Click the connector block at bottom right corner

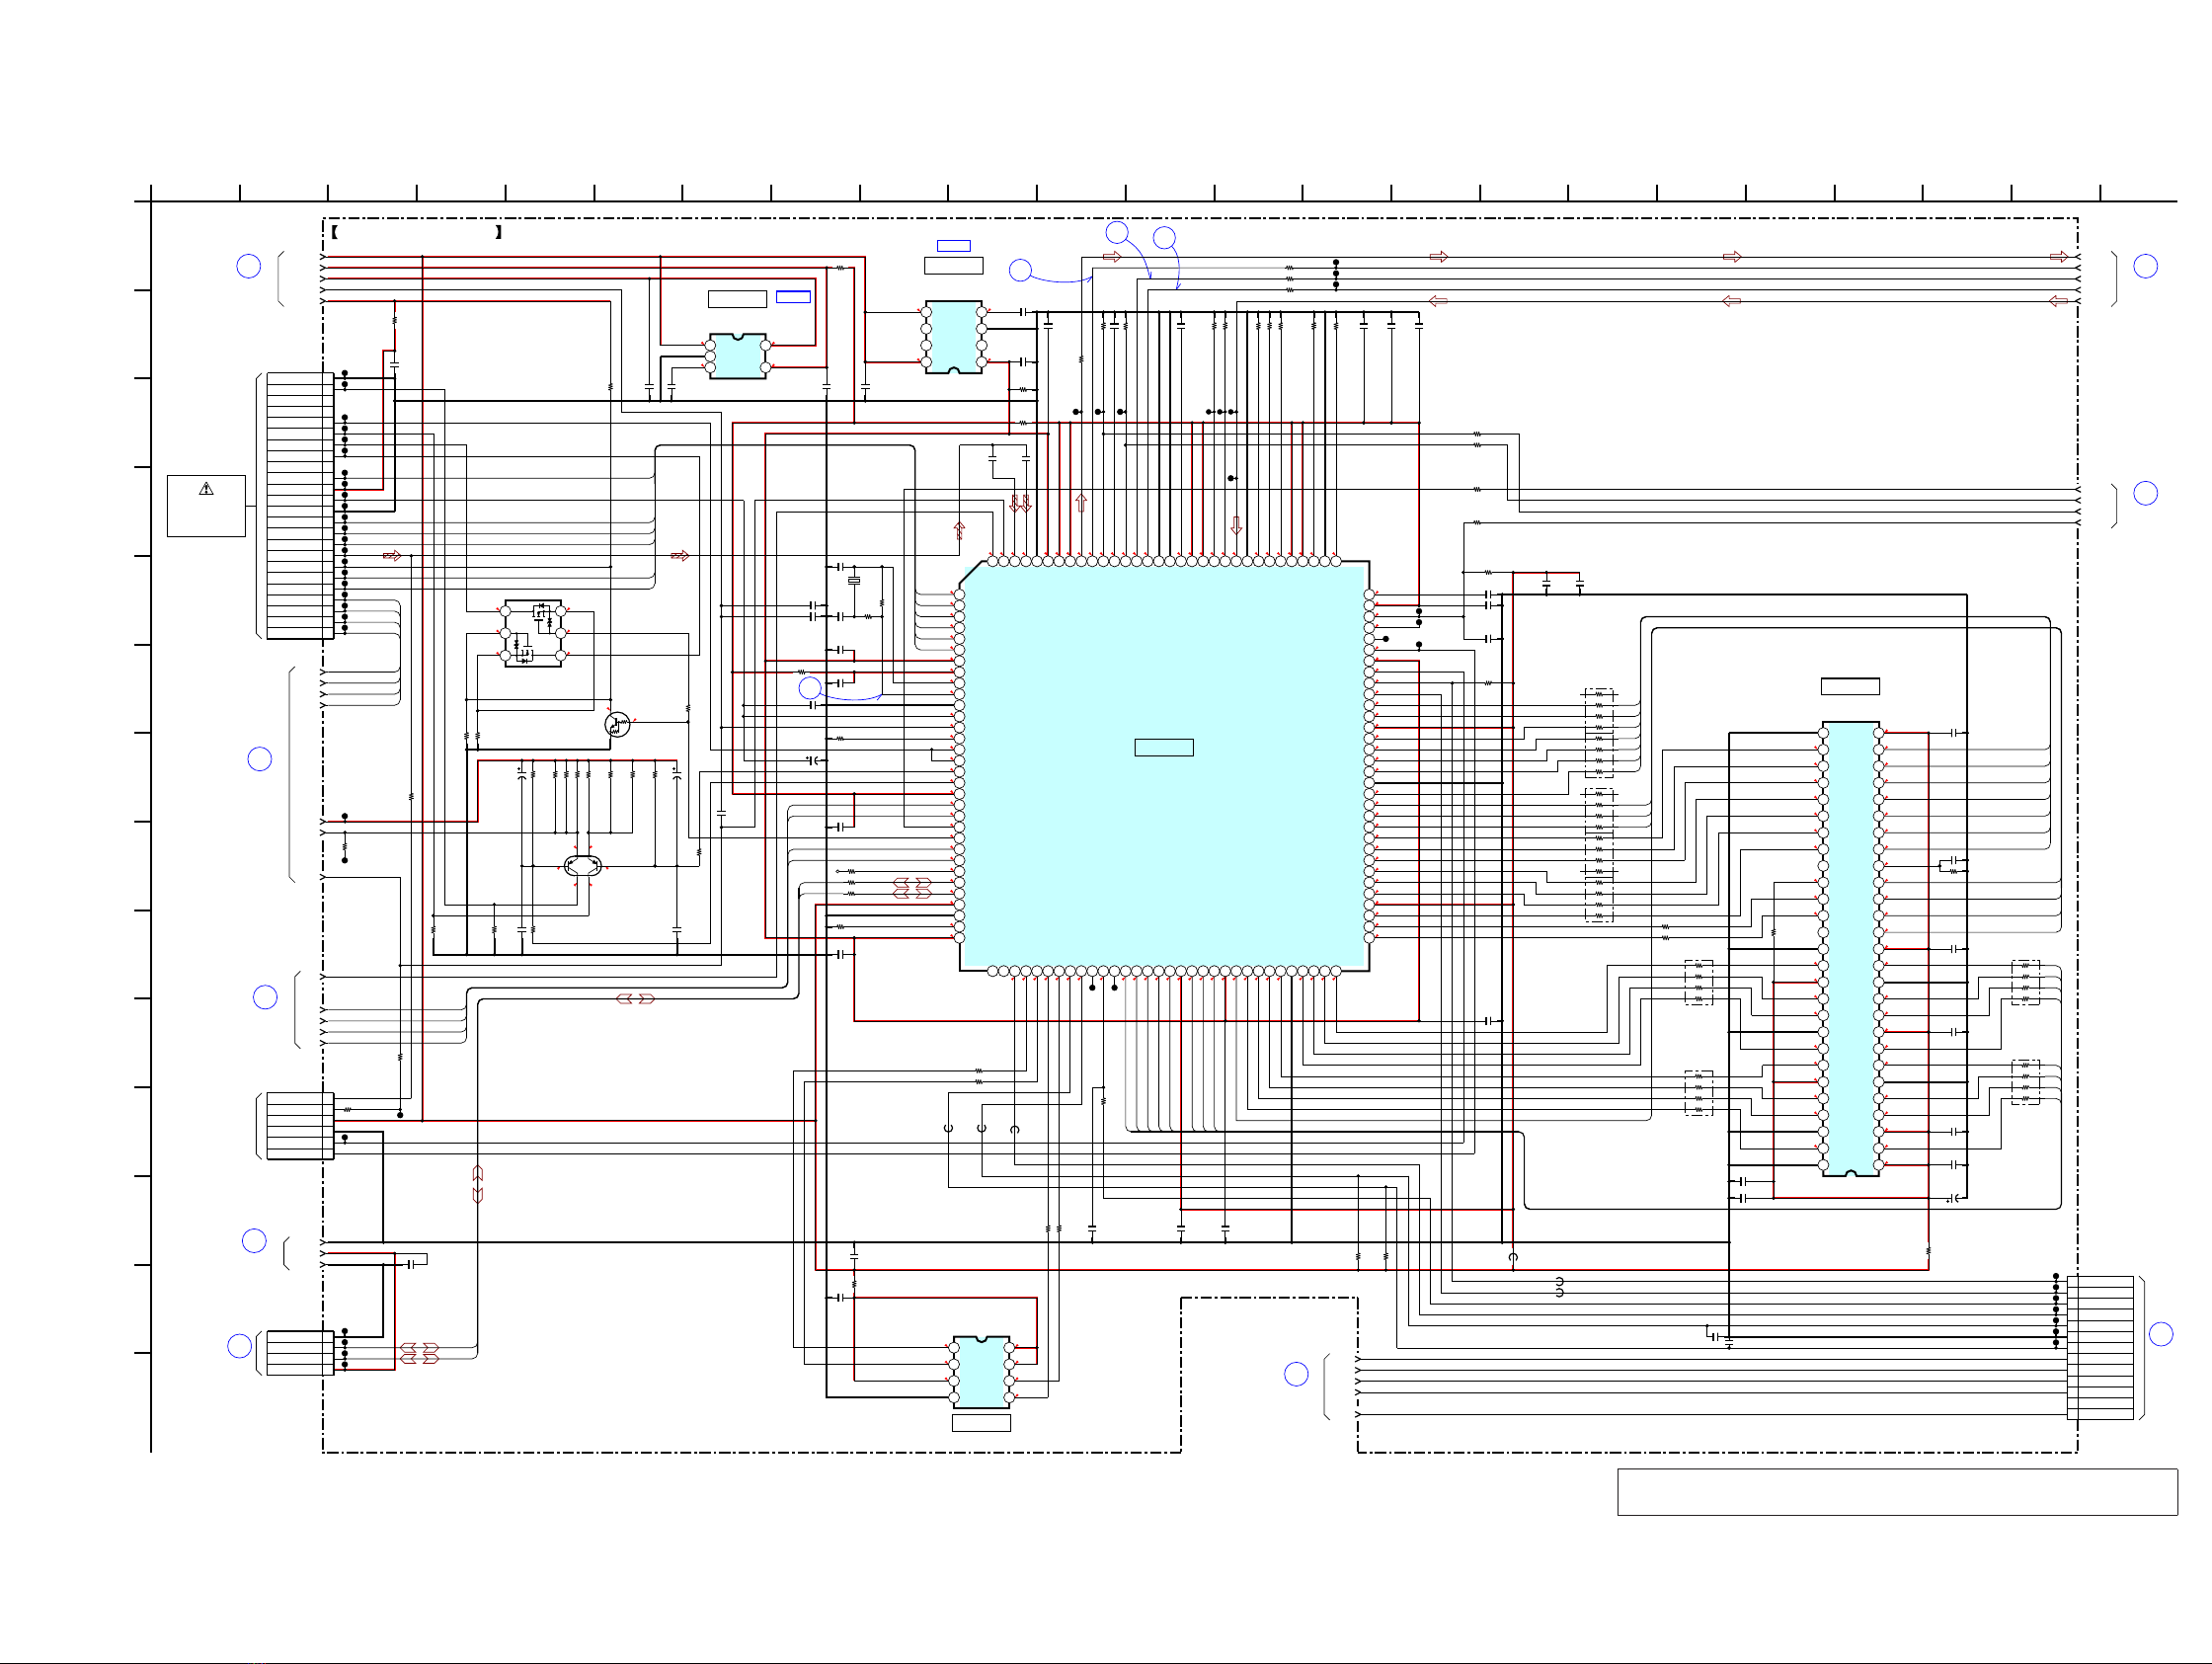click(x=2100, y=1347)
